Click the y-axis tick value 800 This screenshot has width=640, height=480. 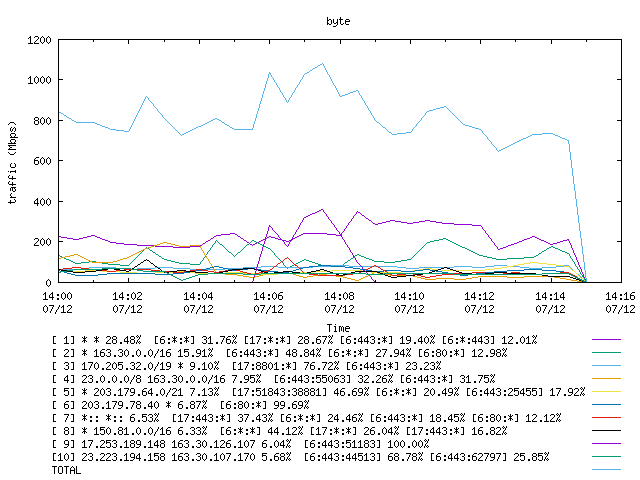click(42, 121)
